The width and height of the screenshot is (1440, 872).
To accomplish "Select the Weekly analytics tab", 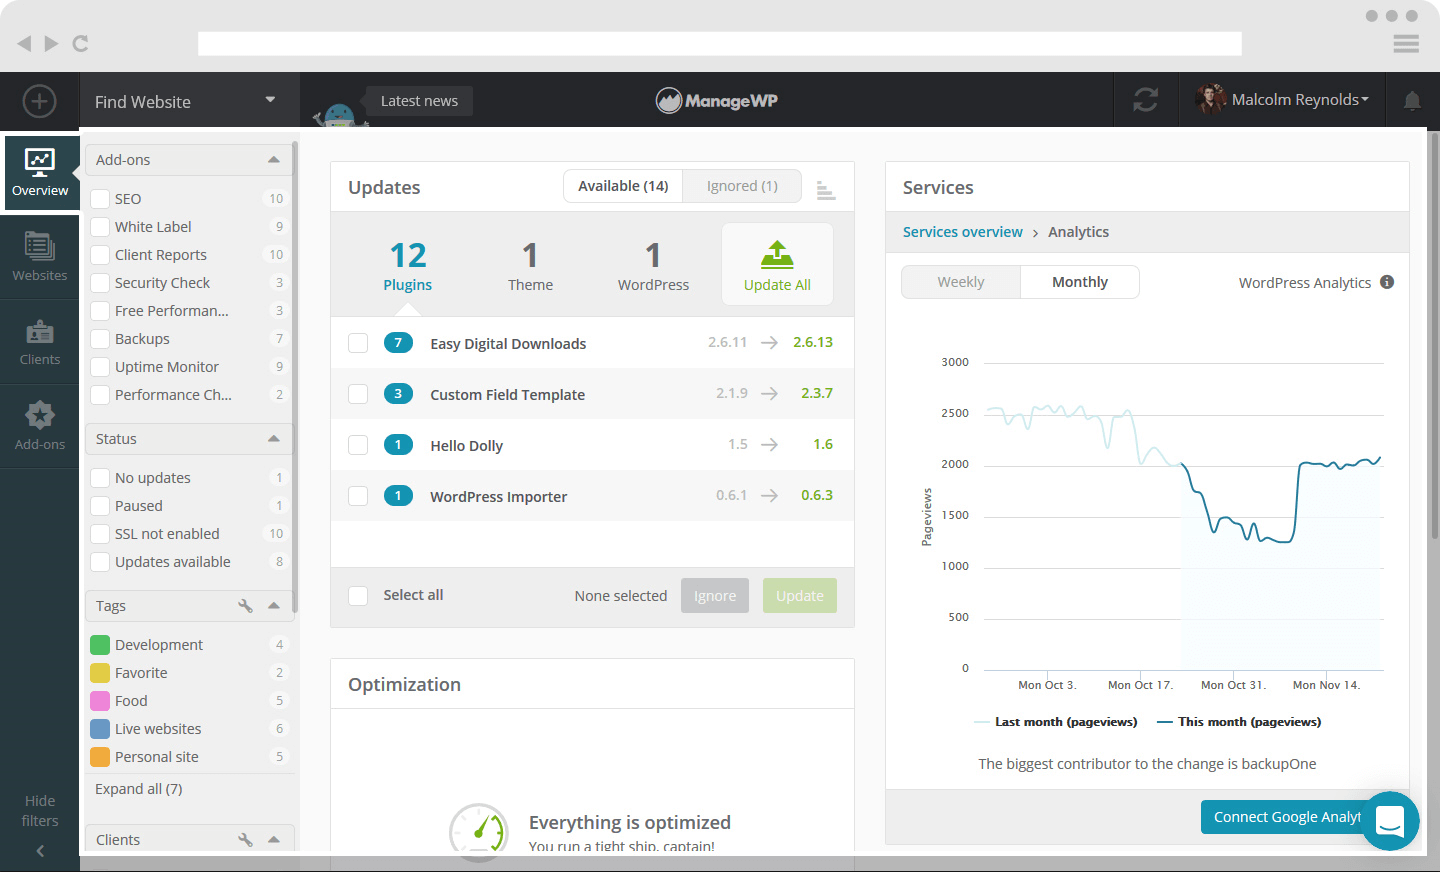I will pos(960,282).
